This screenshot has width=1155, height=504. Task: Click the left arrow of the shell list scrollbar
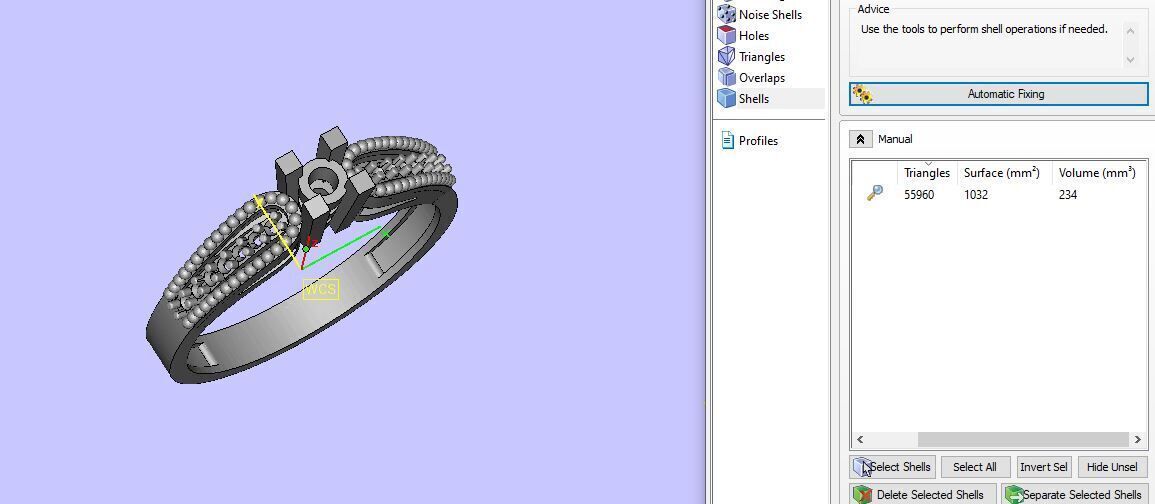(x=860, y=440)
